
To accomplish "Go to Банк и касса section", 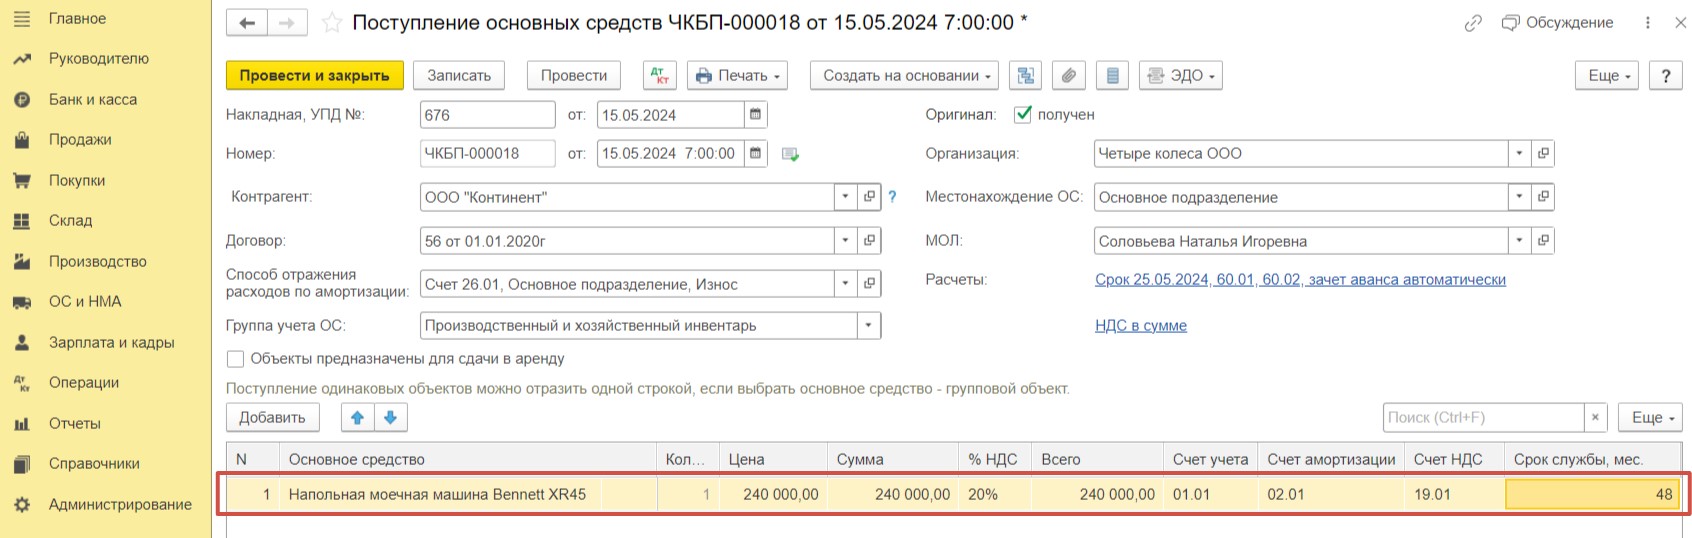I will [x=92, y=99].
